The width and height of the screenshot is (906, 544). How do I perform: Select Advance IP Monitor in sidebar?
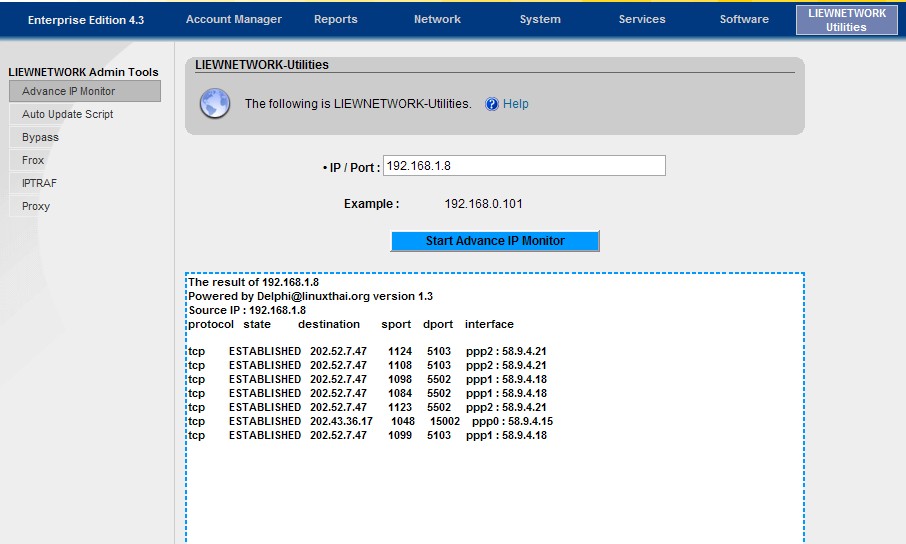click(x=85, y=91)
